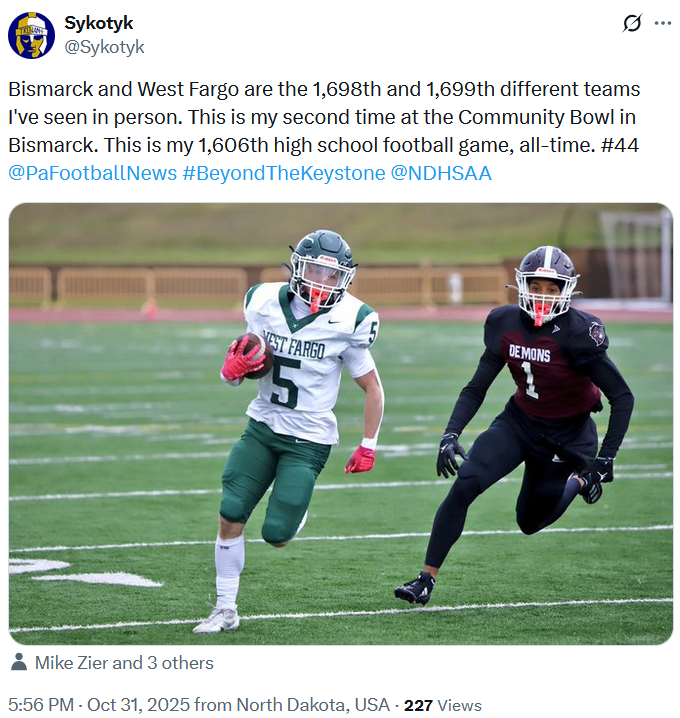
Task: Click the tweet text about Bismarck
Action: click(324, 117)
